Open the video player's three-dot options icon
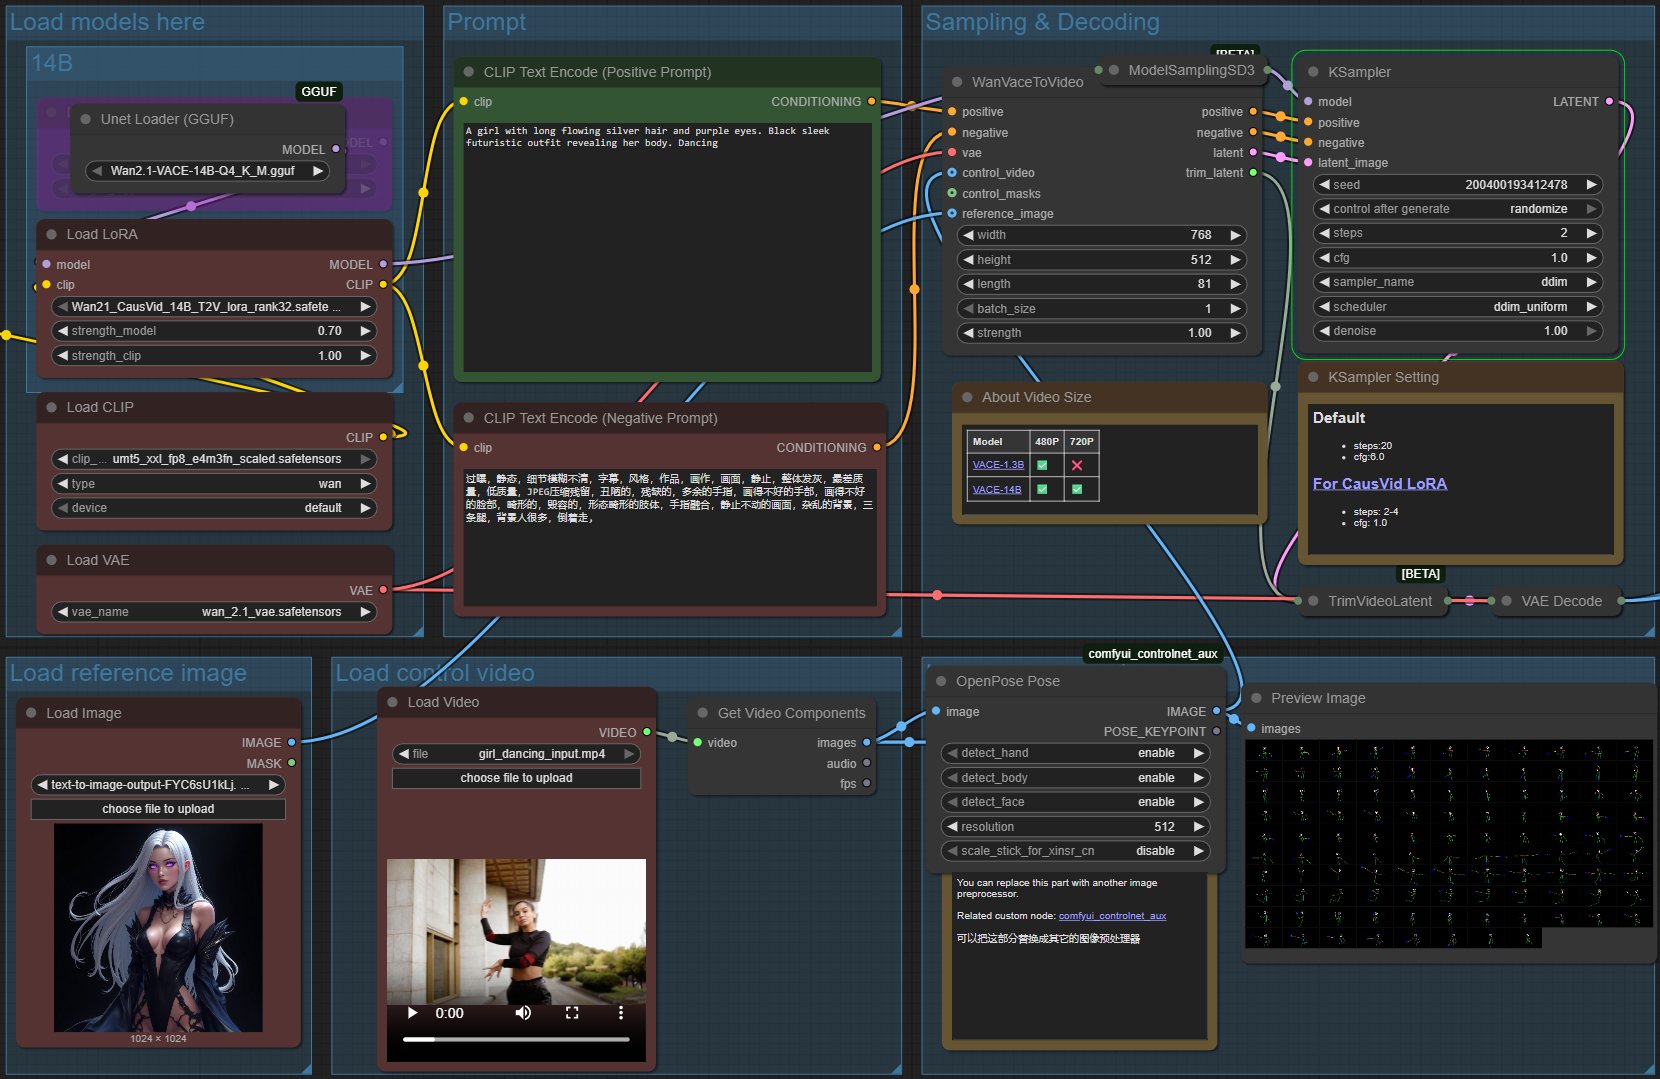 621,1012
